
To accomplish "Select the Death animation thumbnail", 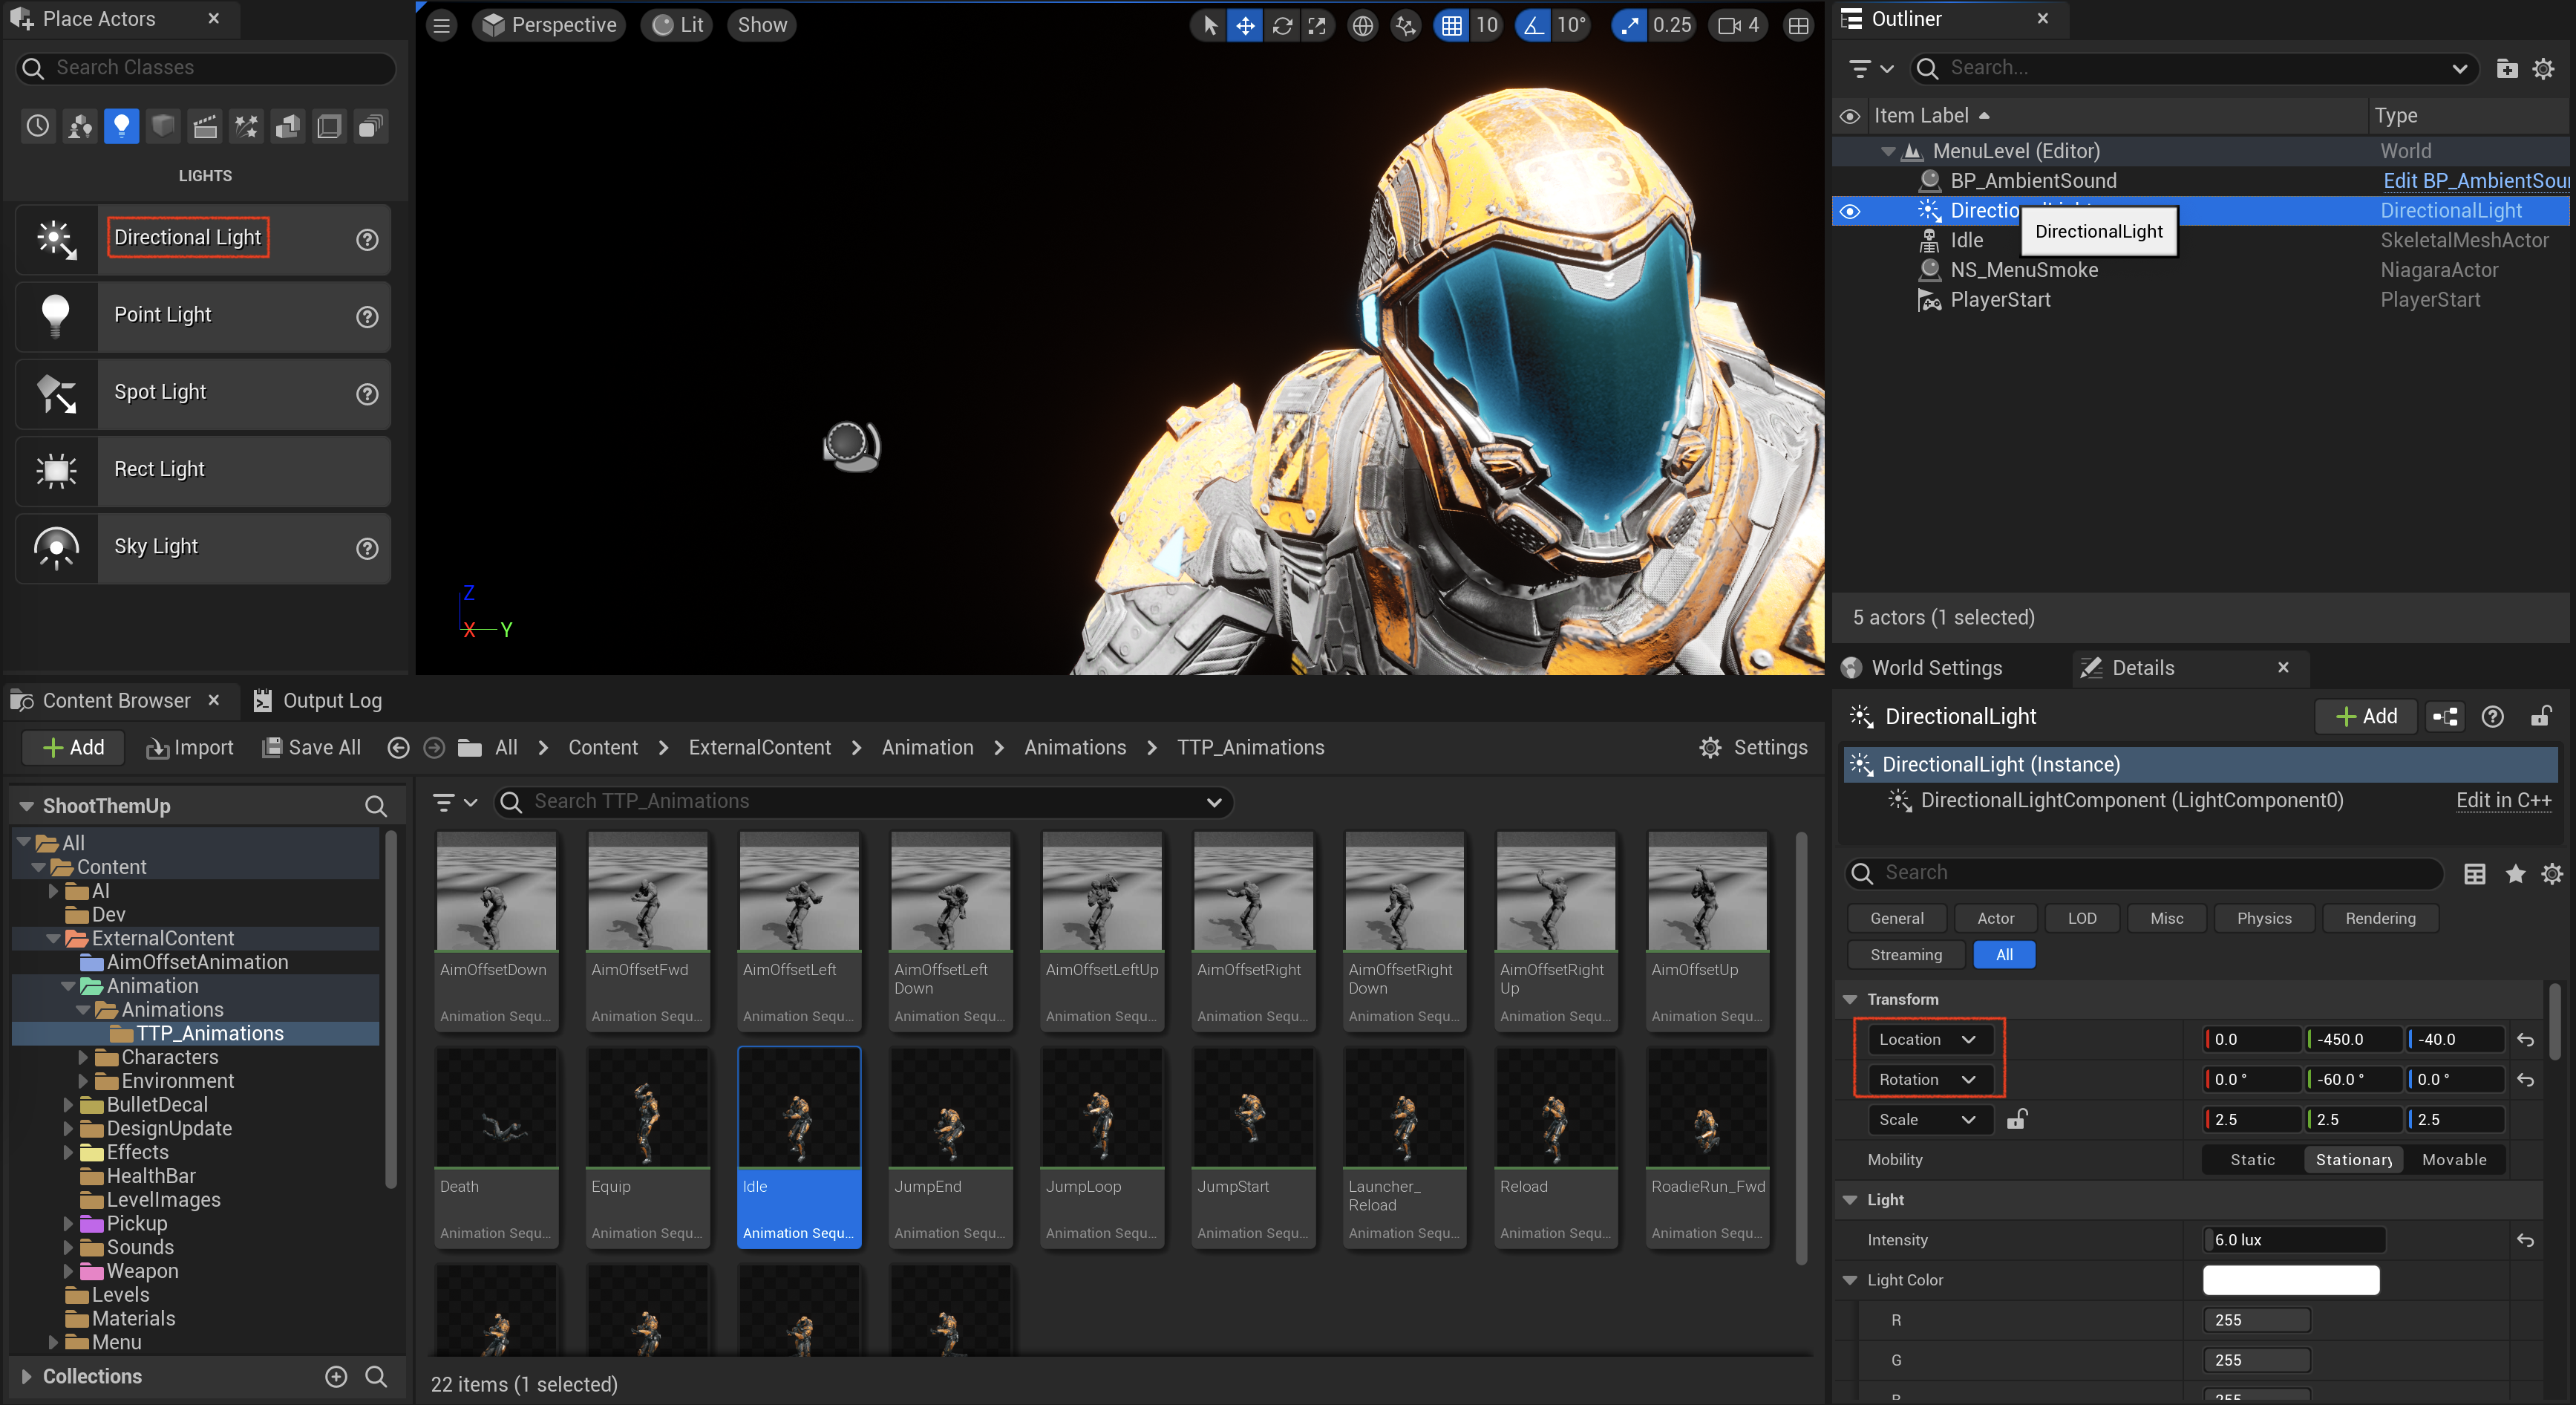I will pyautogui.click(x=496, y=1107).
